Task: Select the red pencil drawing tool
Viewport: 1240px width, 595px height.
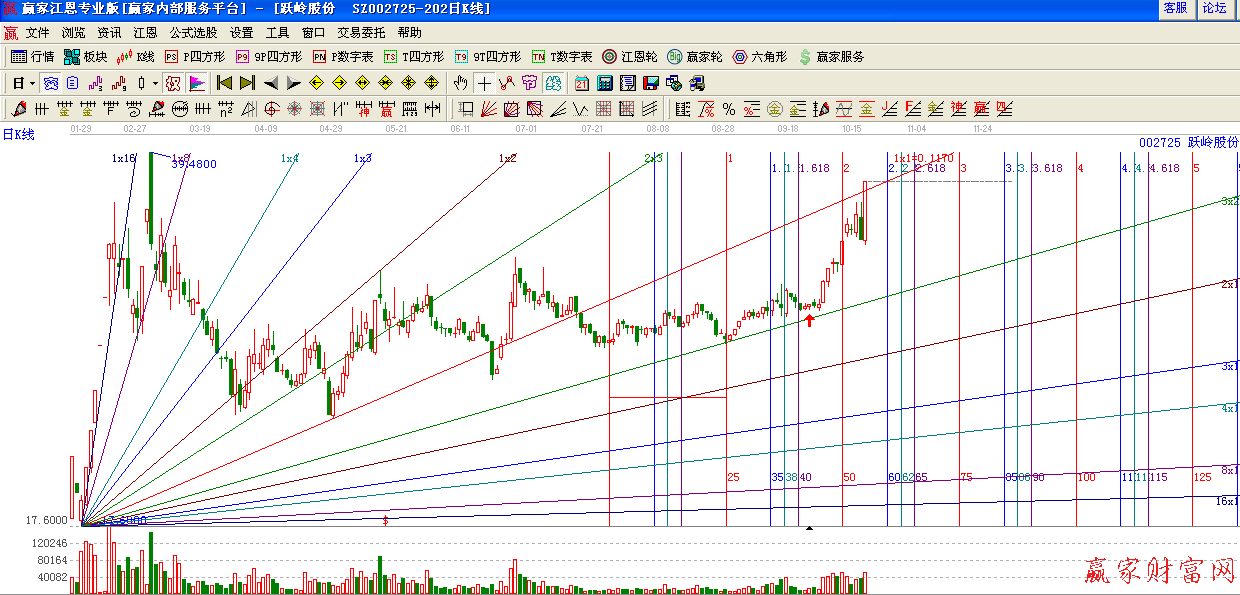Action: pos(18,109)
